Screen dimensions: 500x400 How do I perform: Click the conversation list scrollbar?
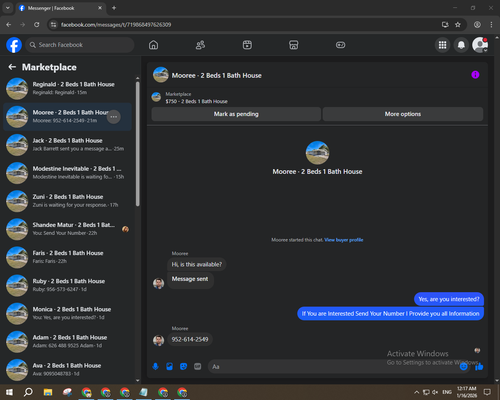[138, 143]
